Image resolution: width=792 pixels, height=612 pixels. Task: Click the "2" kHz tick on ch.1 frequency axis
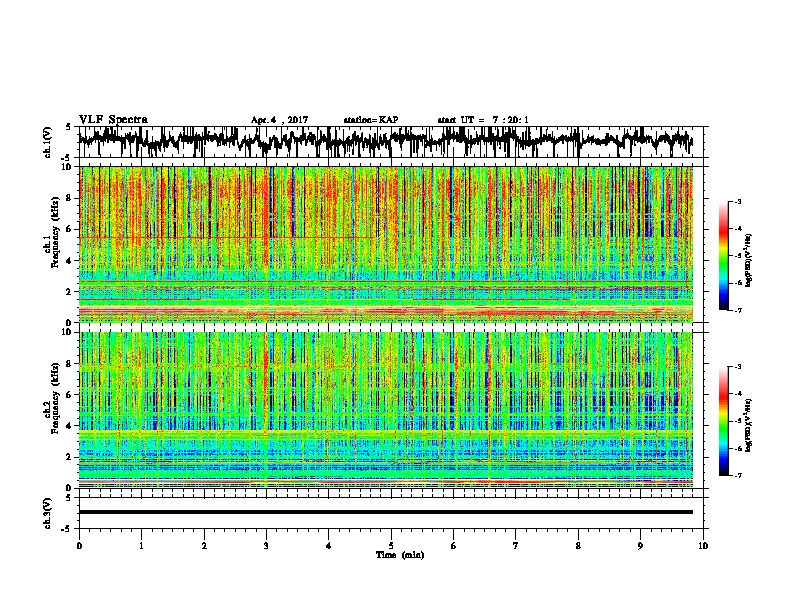70,292
